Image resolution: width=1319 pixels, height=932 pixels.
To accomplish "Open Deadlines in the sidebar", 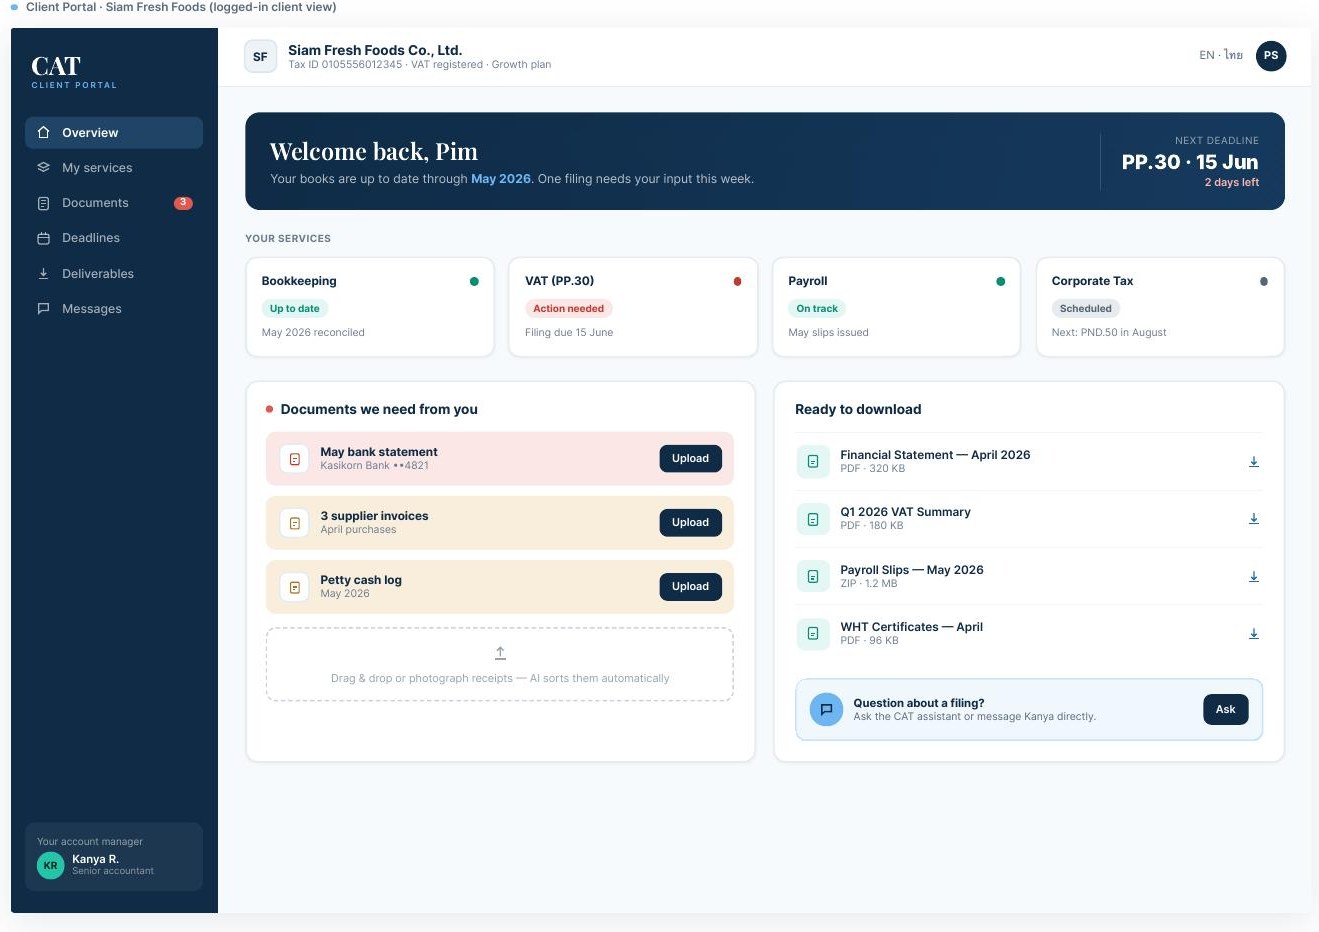I will point(114,238).
